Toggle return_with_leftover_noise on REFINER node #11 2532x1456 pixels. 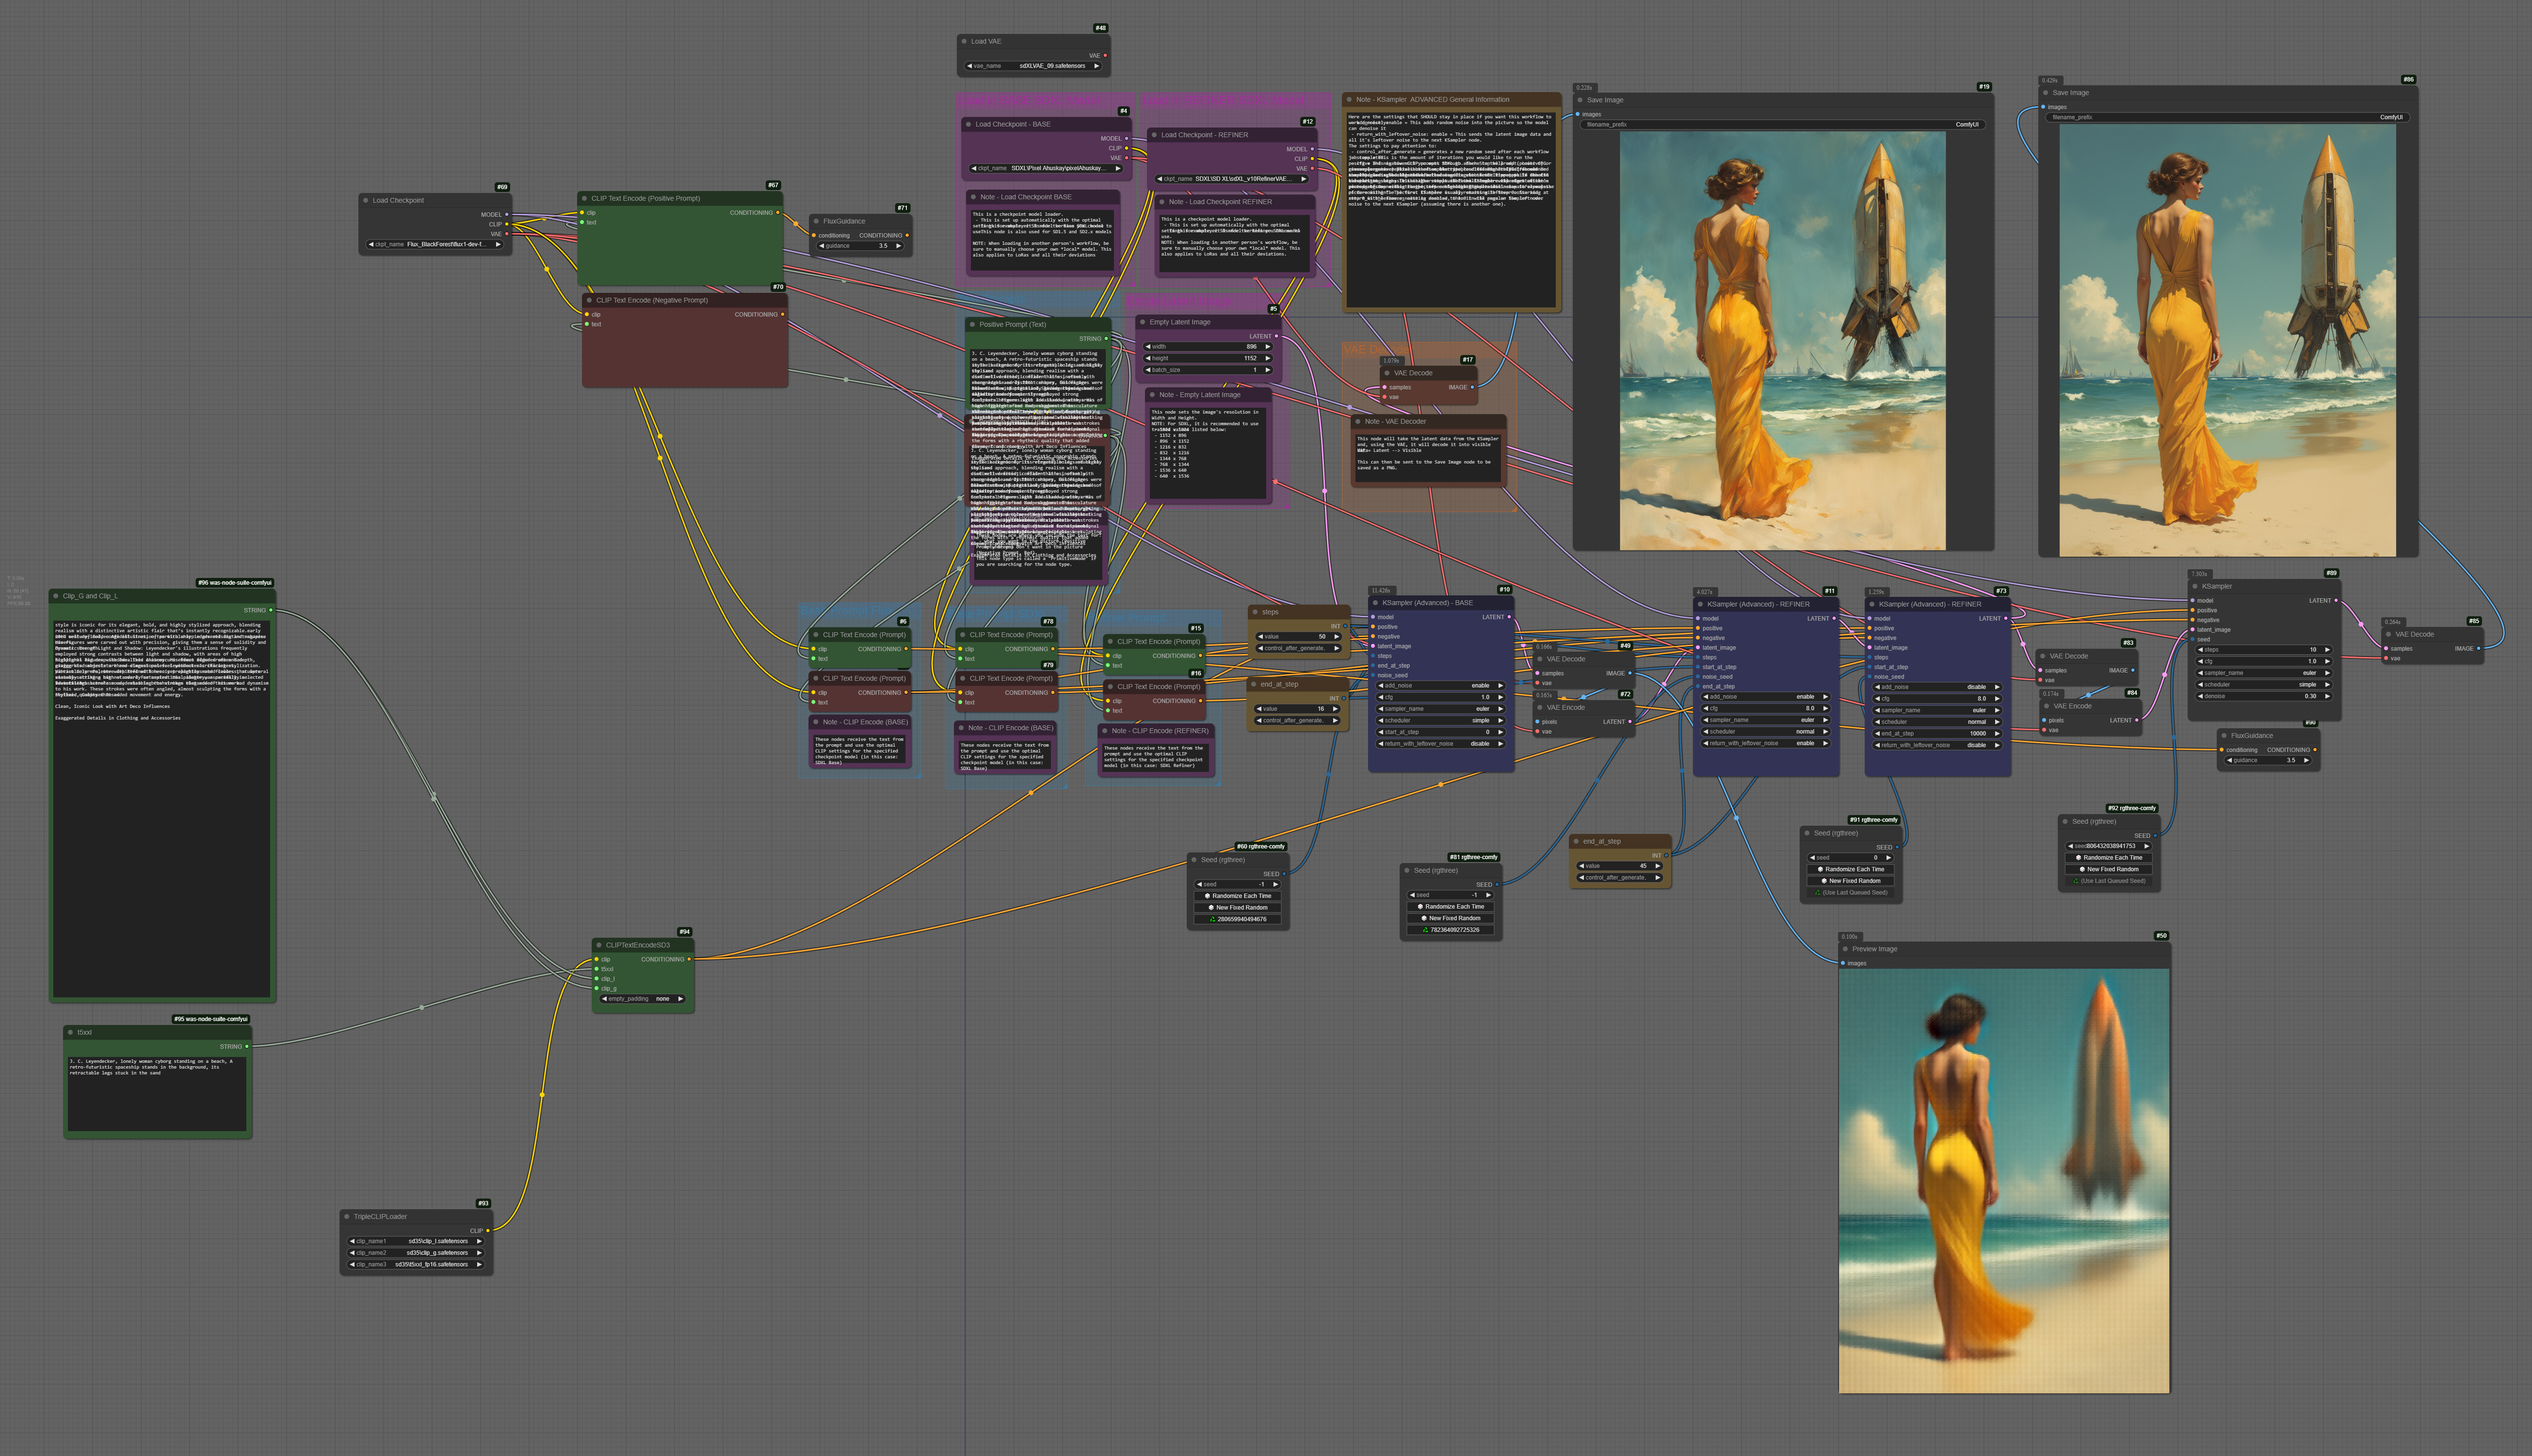pyautogui.click(x=1766, y=743)
